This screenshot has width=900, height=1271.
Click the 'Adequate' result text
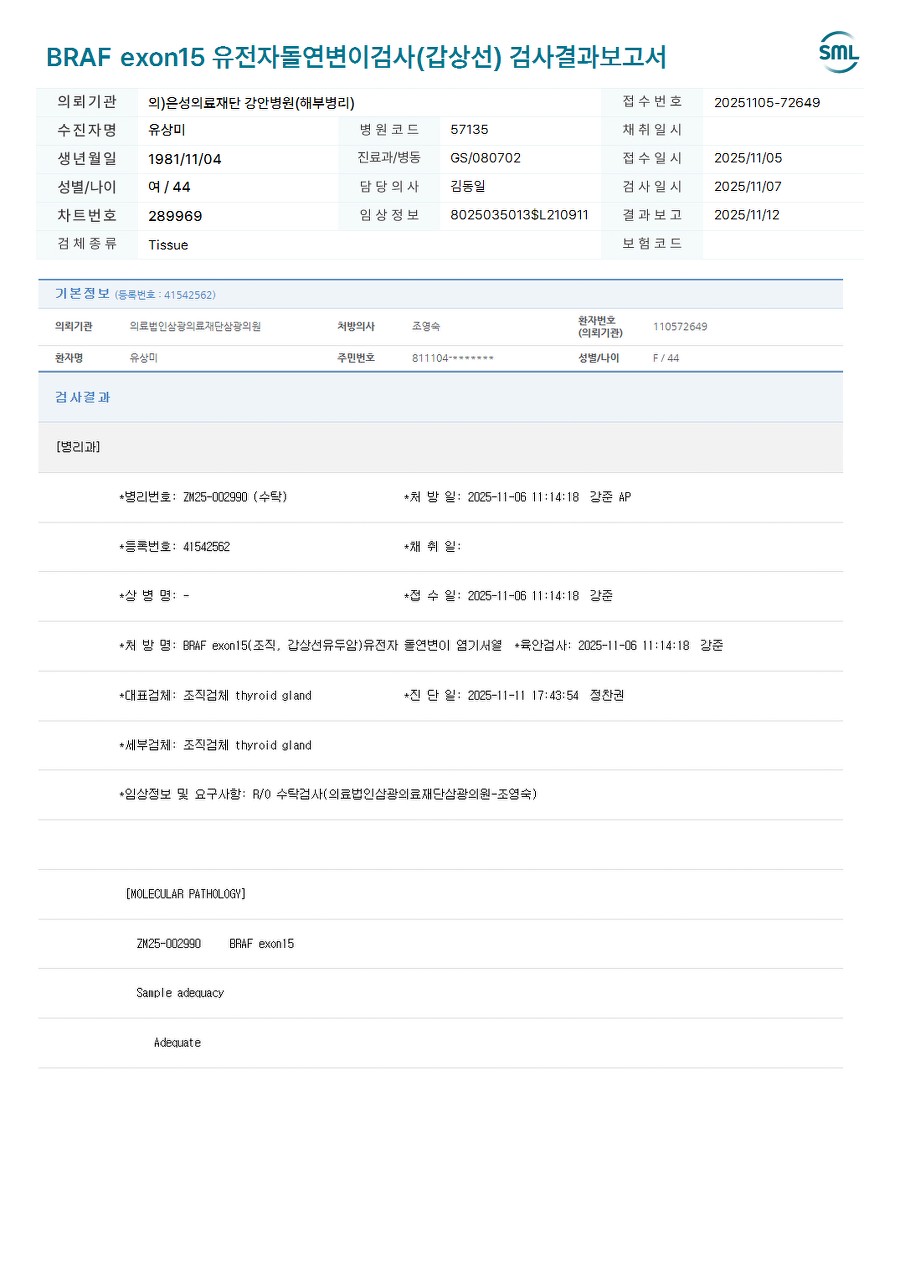click(x=177, y=1043)
